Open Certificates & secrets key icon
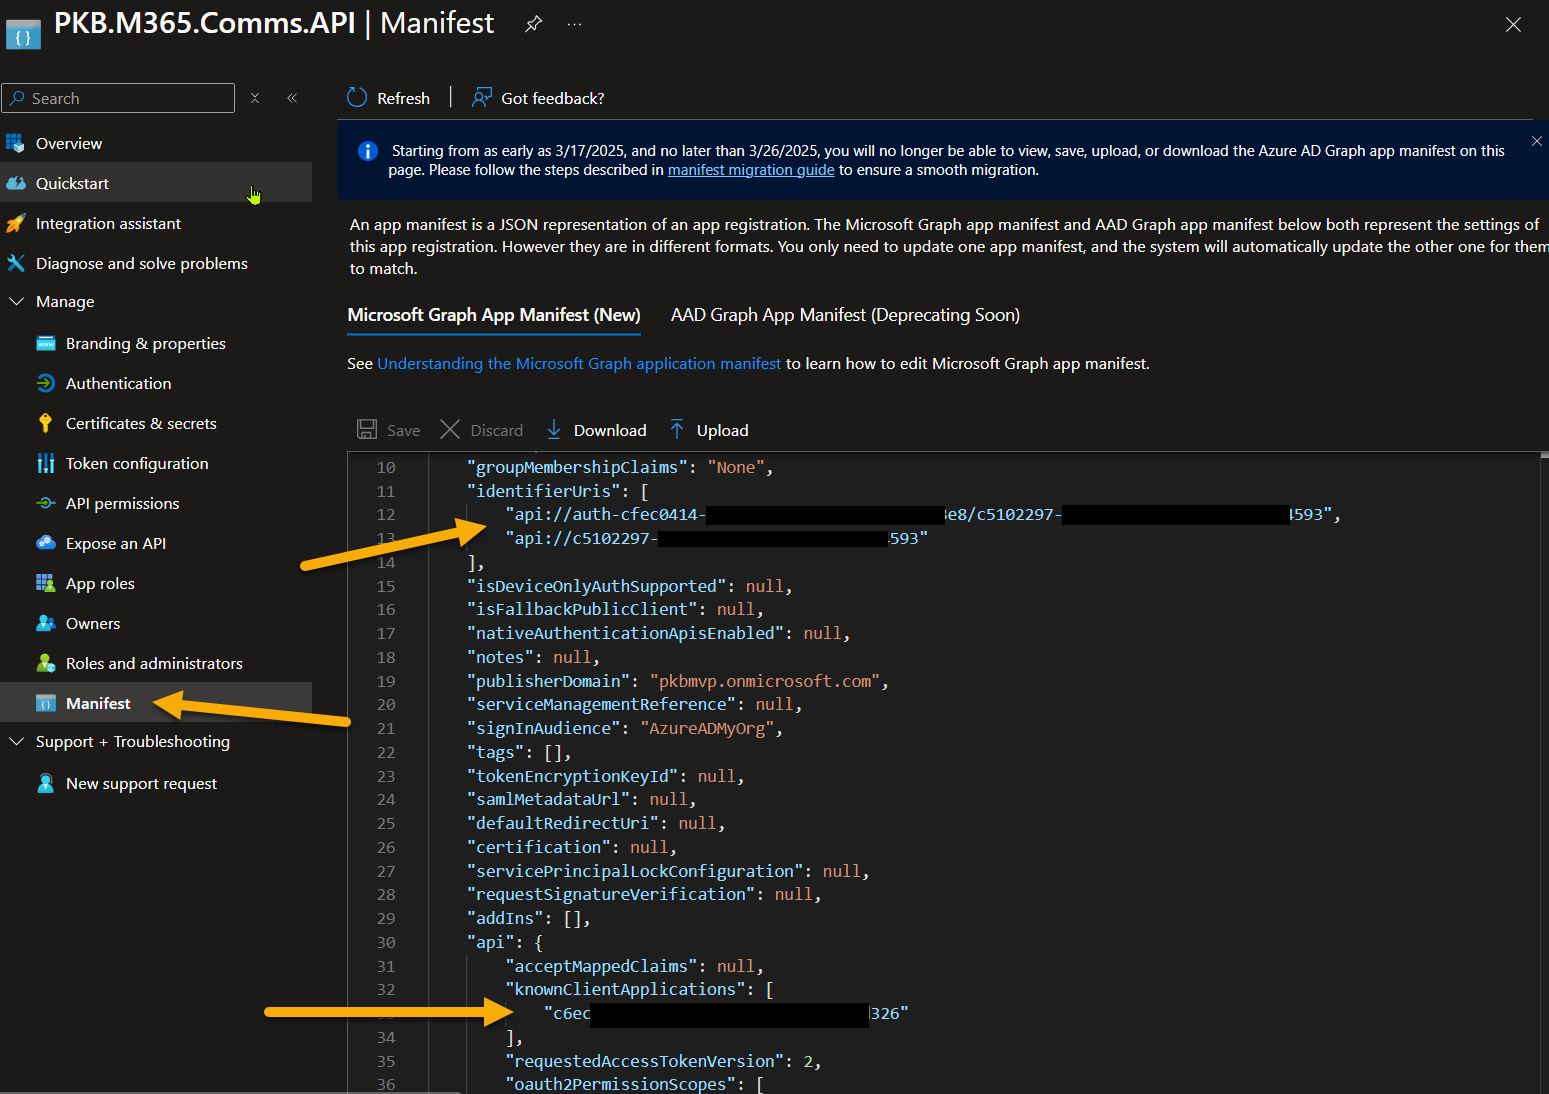 pos(45,423)
